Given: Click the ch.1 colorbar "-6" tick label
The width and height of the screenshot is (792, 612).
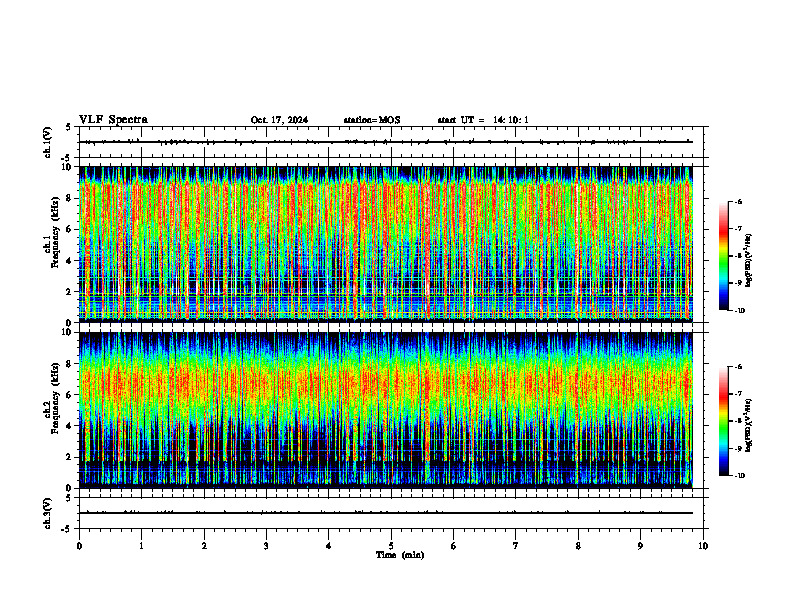Looking at the screenshot, I should [x=738, y=201].
